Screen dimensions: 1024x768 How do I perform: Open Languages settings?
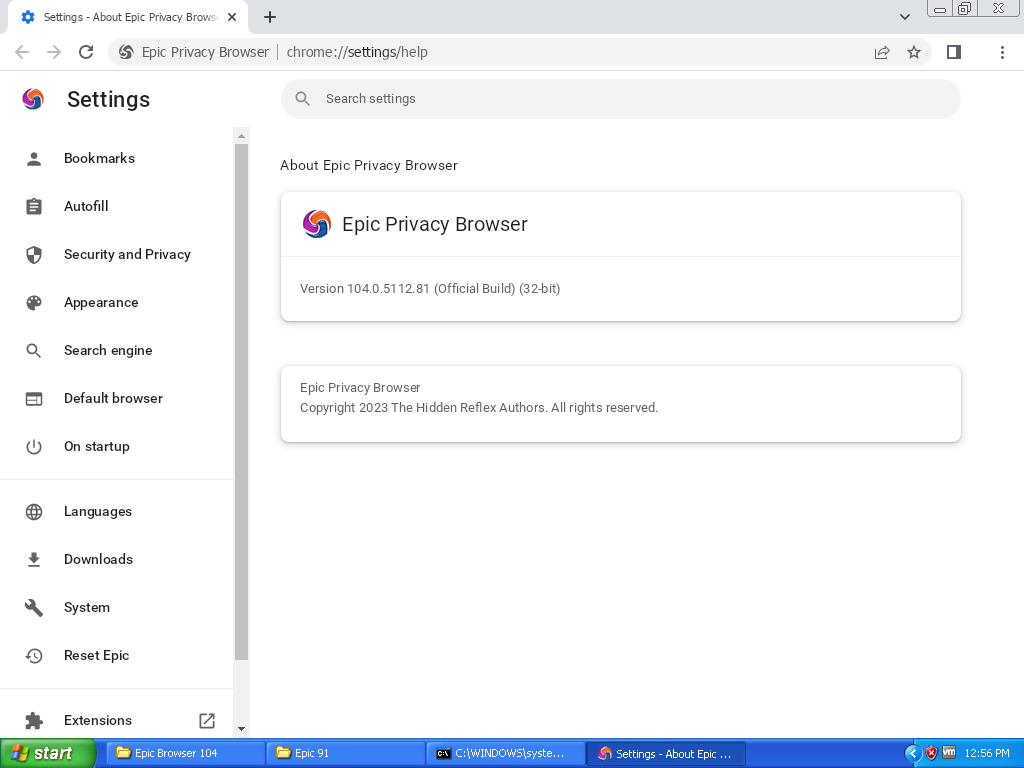pos(116,511)
